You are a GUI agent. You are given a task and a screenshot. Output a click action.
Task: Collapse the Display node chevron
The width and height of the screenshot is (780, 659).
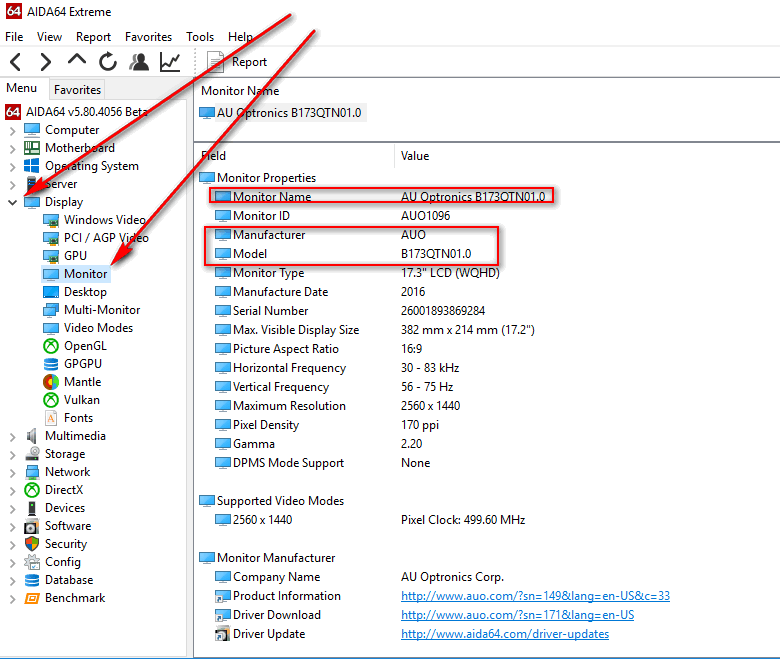tap(12, 202)
